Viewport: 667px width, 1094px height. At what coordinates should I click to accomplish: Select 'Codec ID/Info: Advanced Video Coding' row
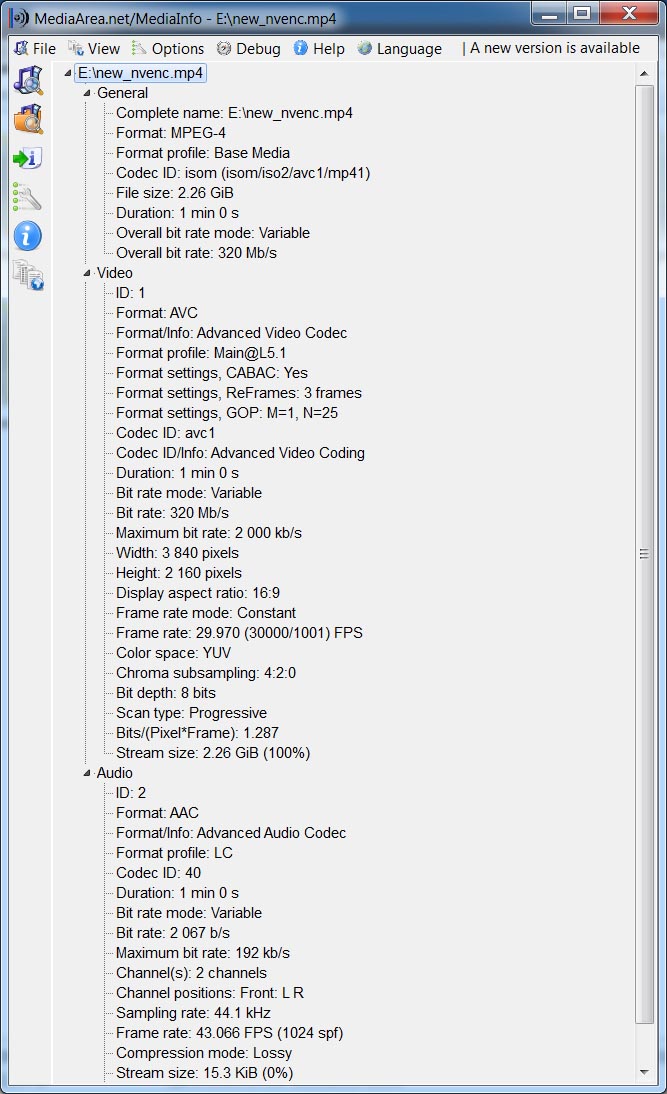click(x=240, y=453)
